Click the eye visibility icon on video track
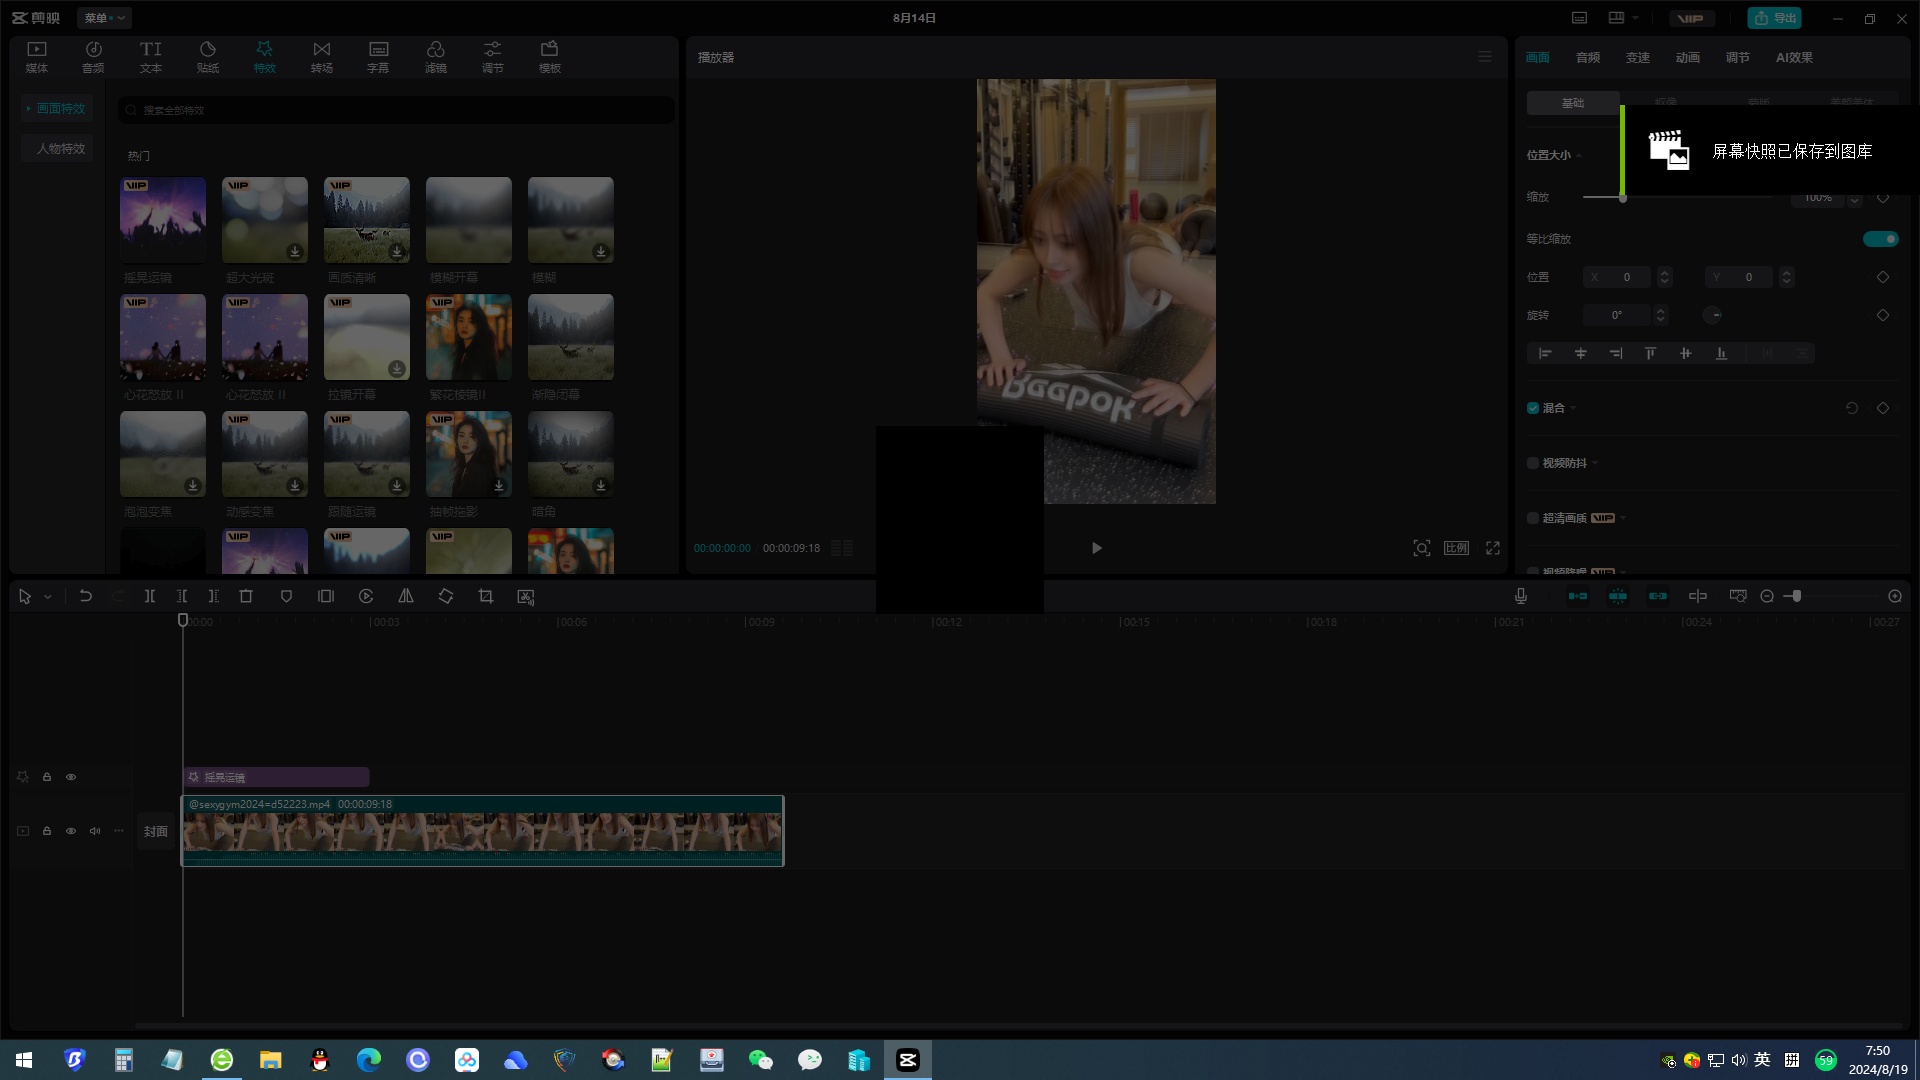Image resolution: width=1920 pixels, height=1080 pixels. [70, 831]
